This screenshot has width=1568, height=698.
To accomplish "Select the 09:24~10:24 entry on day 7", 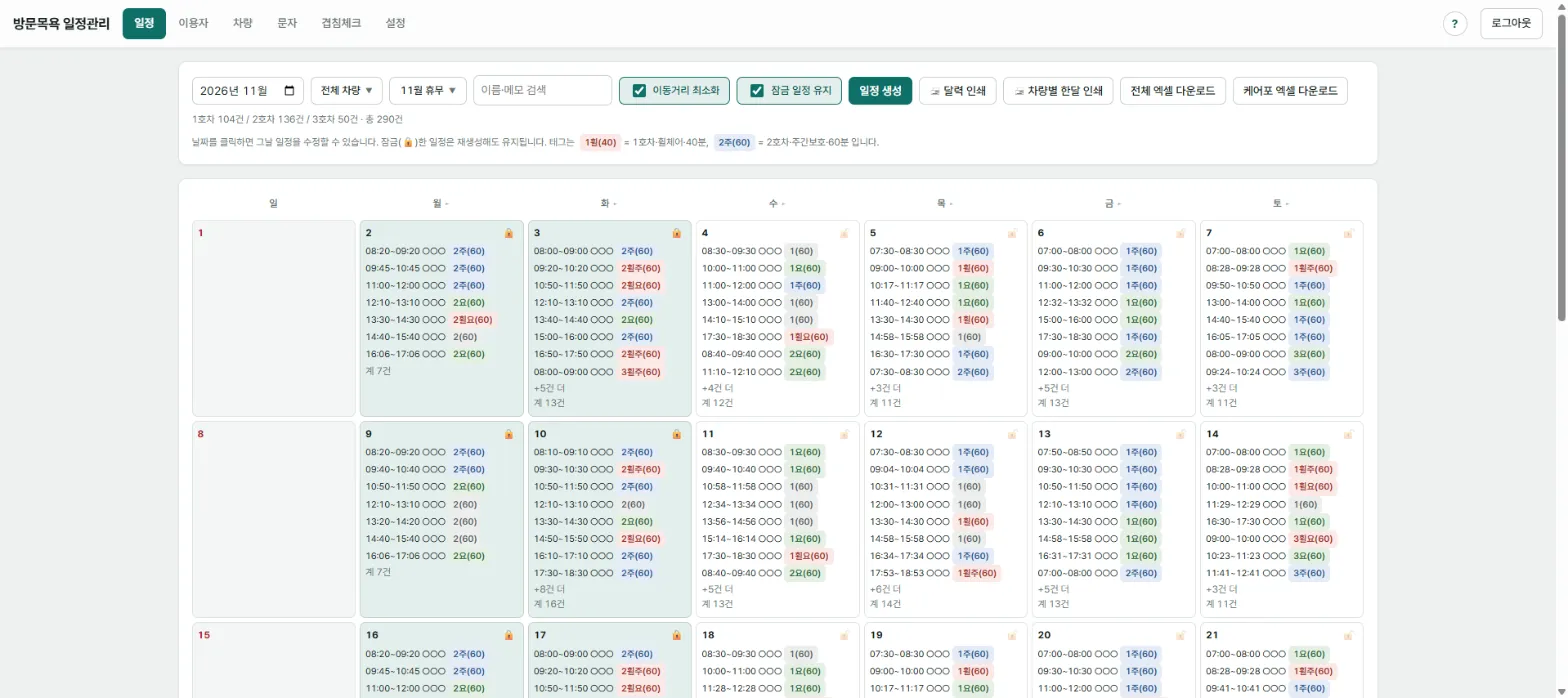I will pyautogui.click(x=1268, y=371).
